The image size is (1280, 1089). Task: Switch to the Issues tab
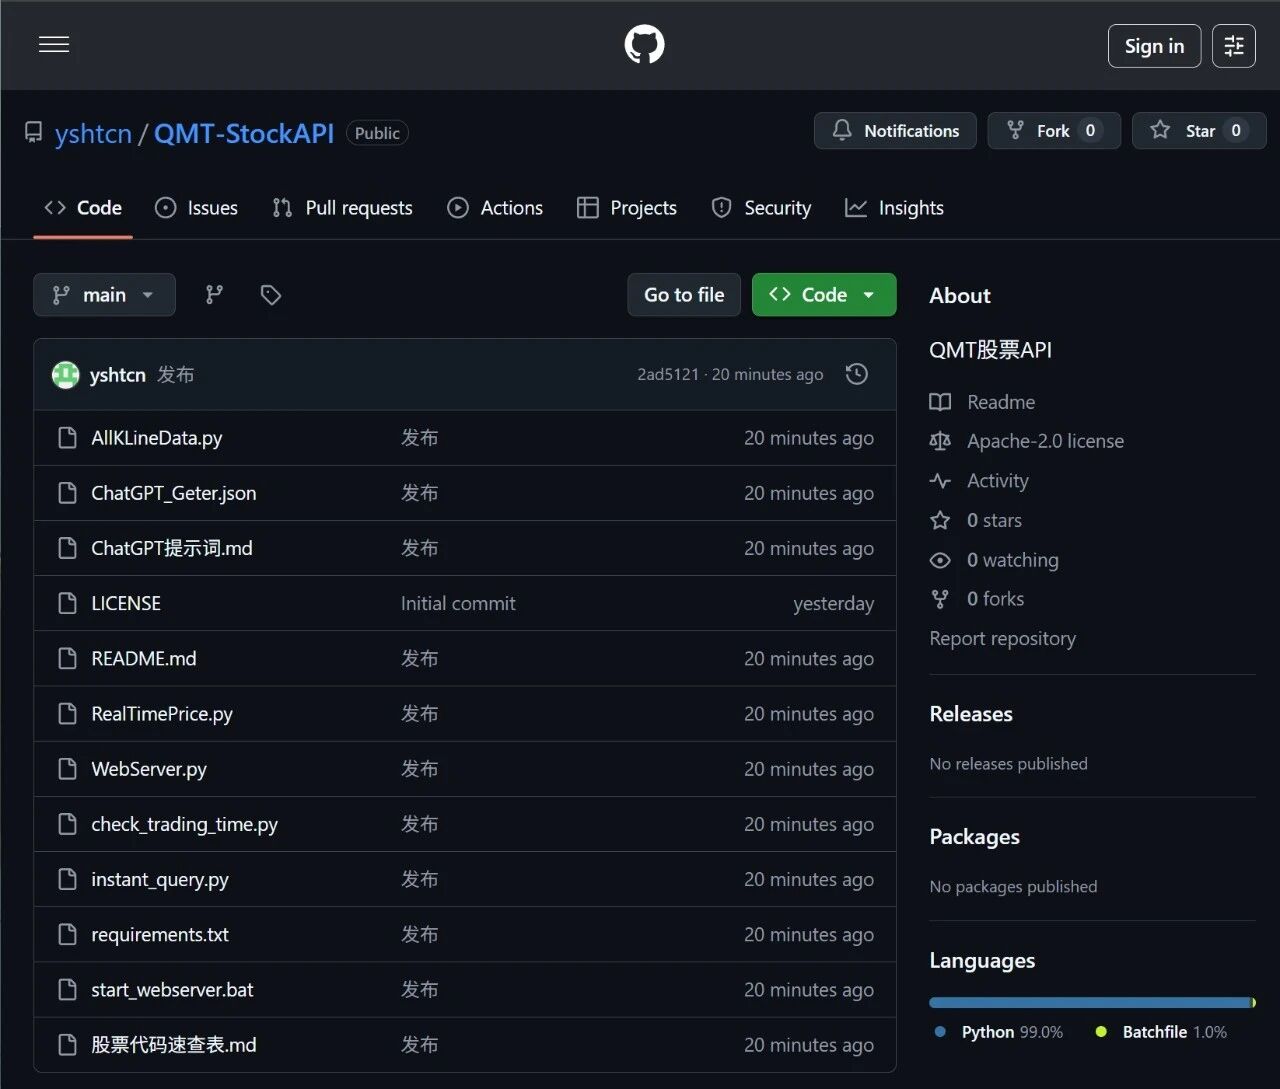(197, 208)
